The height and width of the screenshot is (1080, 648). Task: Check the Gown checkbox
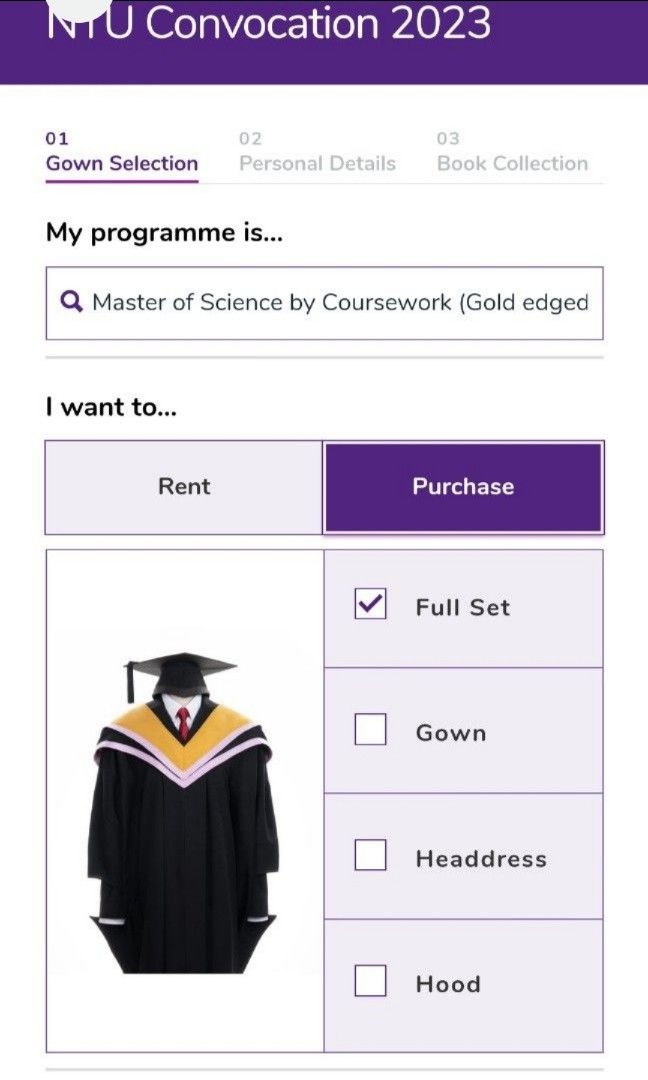[370, 732]
